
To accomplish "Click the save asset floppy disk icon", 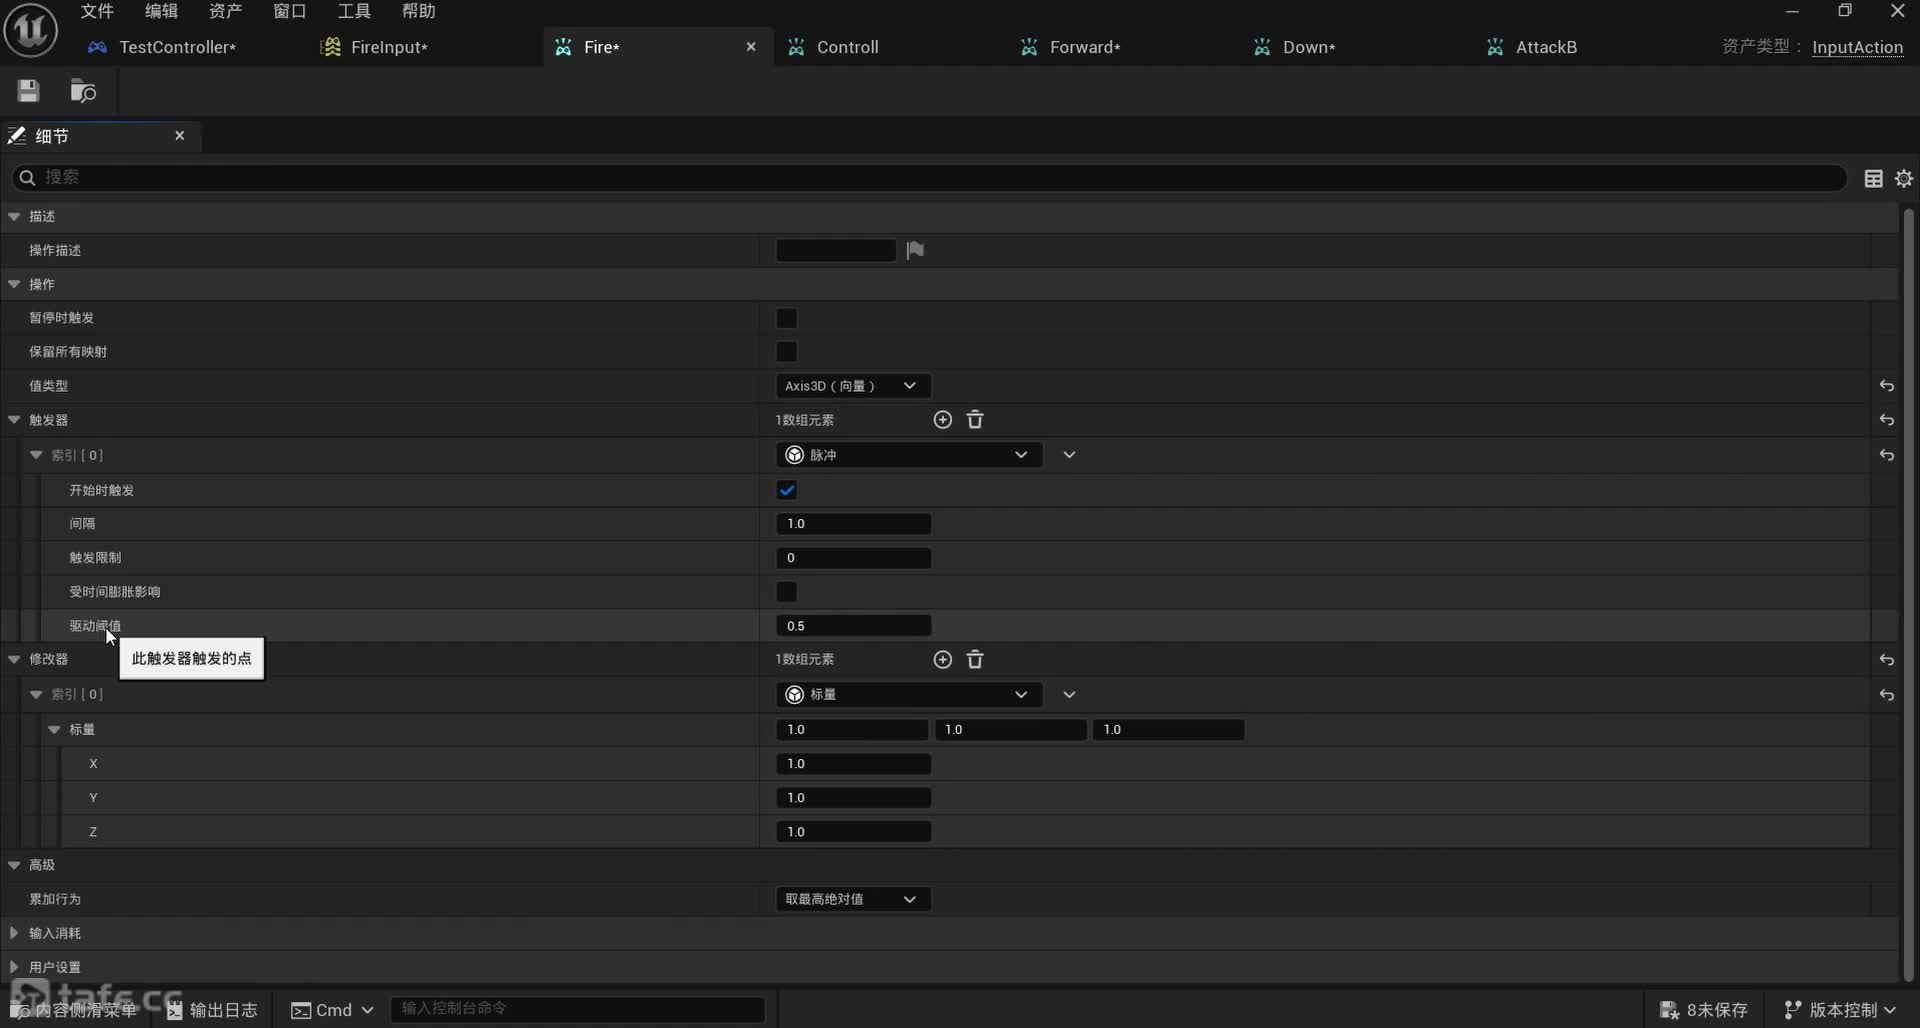I will click(28, 91).
